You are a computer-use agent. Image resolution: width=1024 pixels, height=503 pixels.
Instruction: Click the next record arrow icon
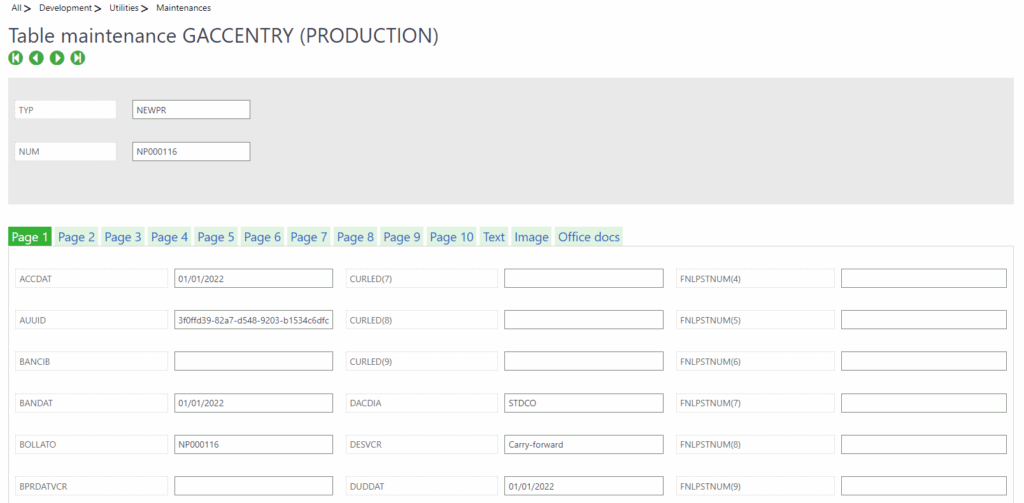[x=57, y=59]
